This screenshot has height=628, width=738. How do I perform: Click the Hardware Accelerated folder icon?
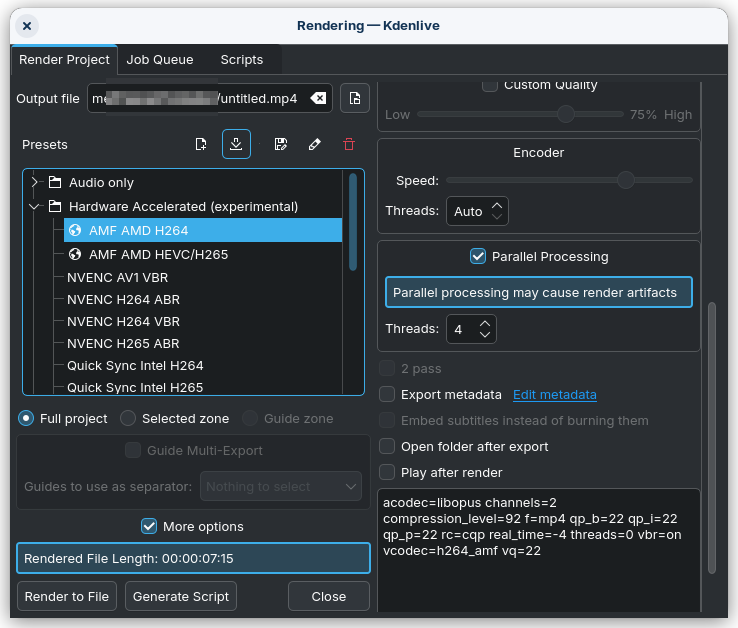[x=55, y=206]
